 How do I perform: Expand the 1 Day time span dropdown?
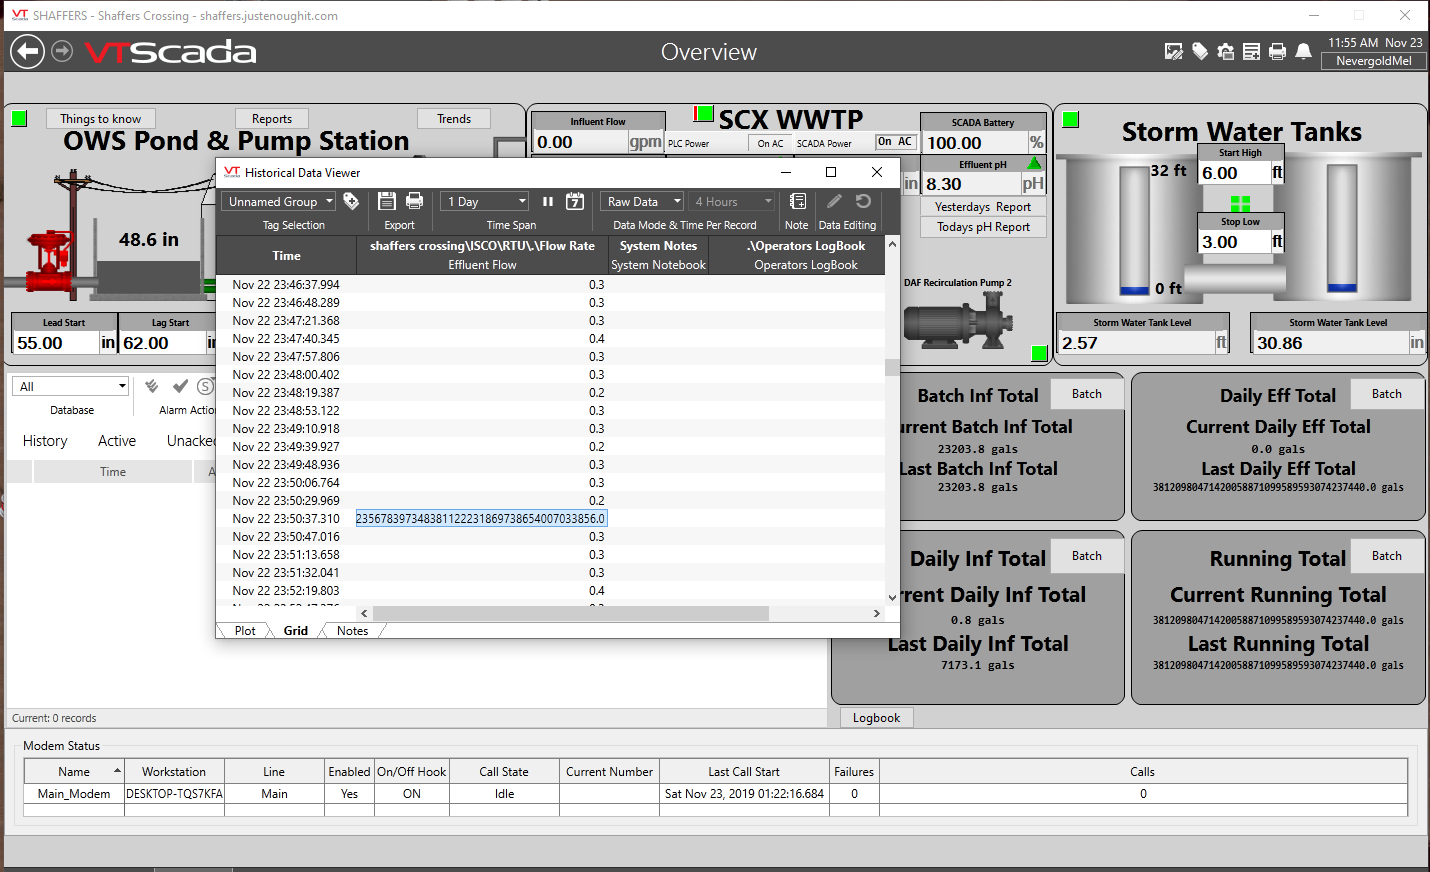(x=485, y=201)
